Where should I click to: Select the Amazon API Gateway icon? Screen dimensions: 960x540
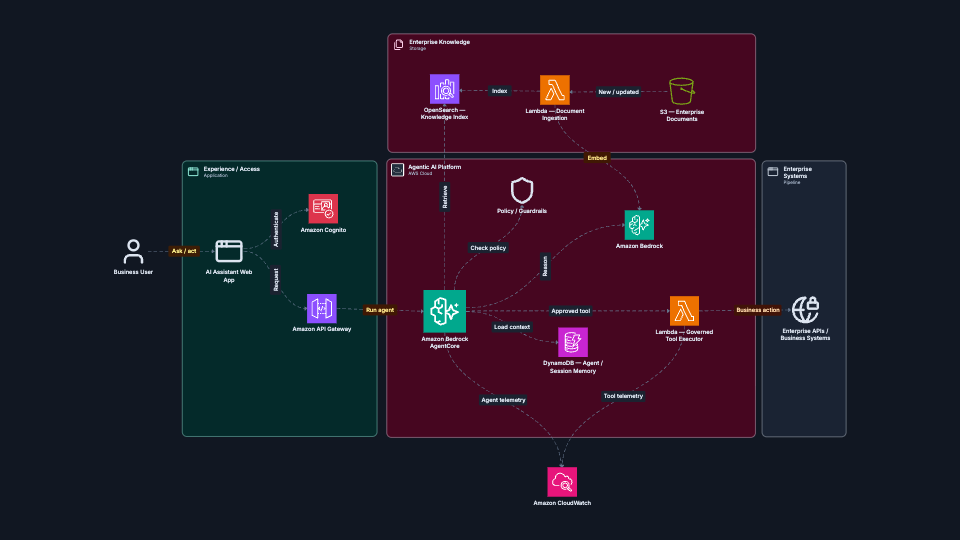pyautogui.click(x=321, y=309)
